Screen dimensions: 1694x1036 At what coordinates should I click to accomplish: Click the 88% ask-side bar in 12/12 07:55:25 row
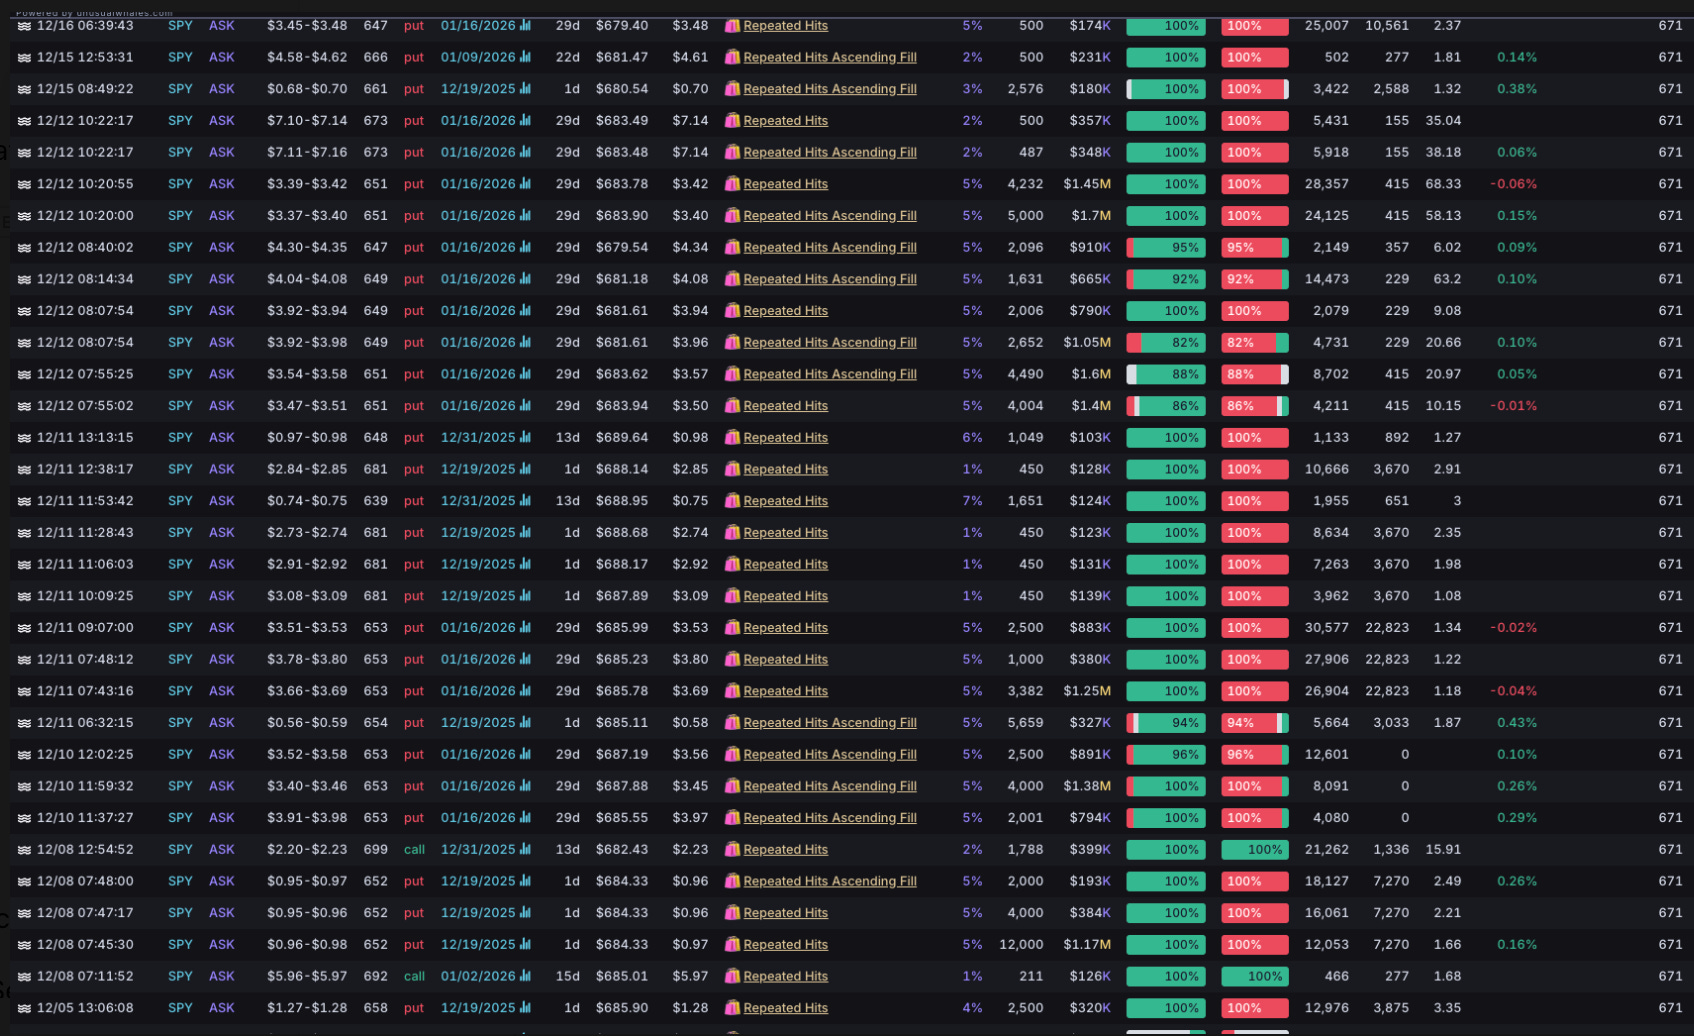click(1166, 374)
